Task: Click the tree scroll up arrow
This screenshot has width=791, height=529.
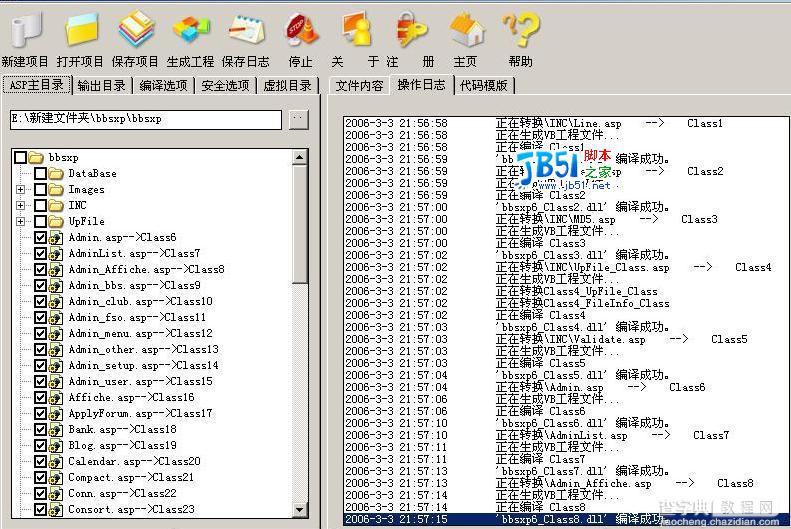Action: 300,157
